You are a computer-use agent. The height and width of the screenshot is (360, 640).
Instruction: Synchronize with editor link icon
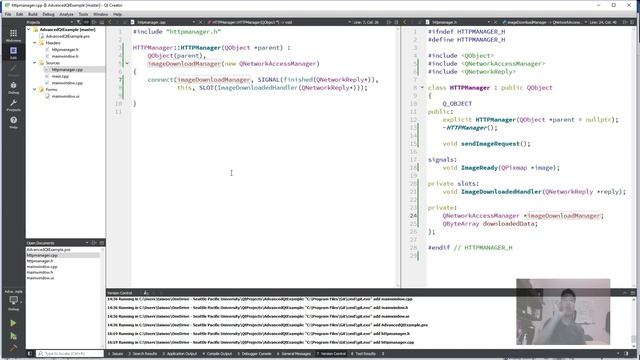(x=86, y=22)
